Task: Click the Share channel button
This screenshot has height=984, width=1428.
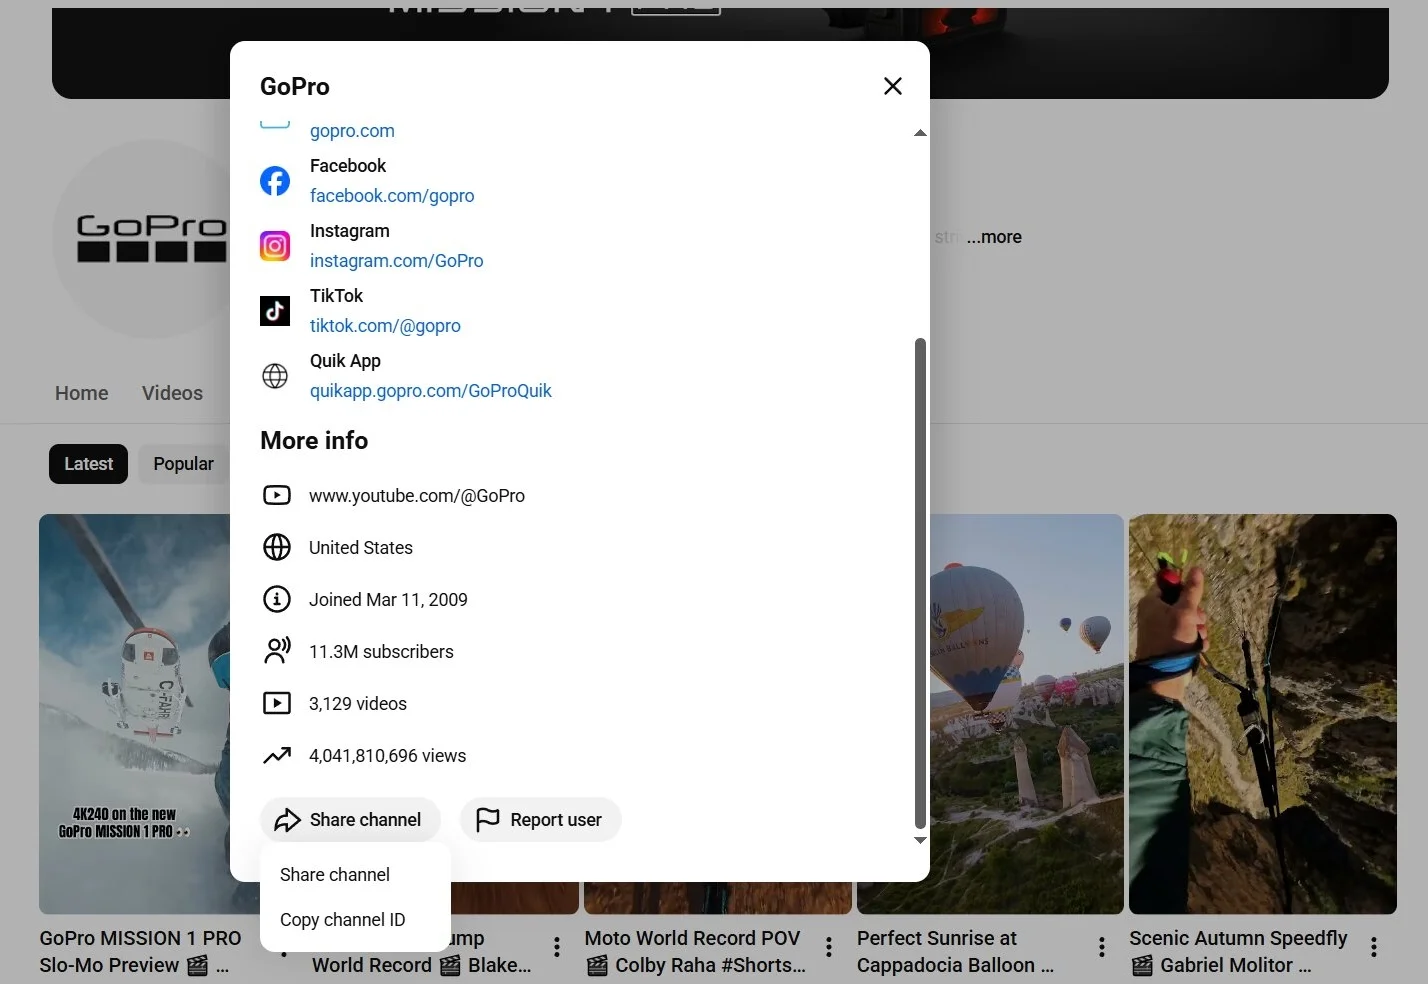Action: tap(350, 820)
